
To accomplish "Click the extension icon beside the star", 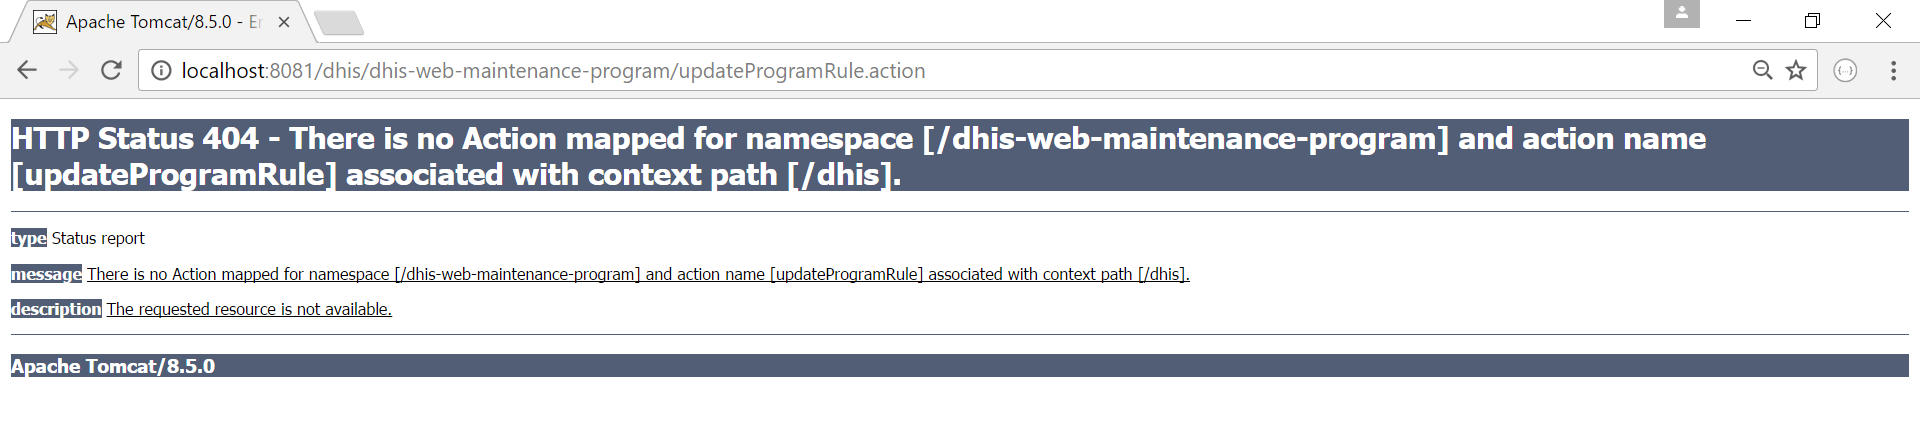I will click(1845, 70).
